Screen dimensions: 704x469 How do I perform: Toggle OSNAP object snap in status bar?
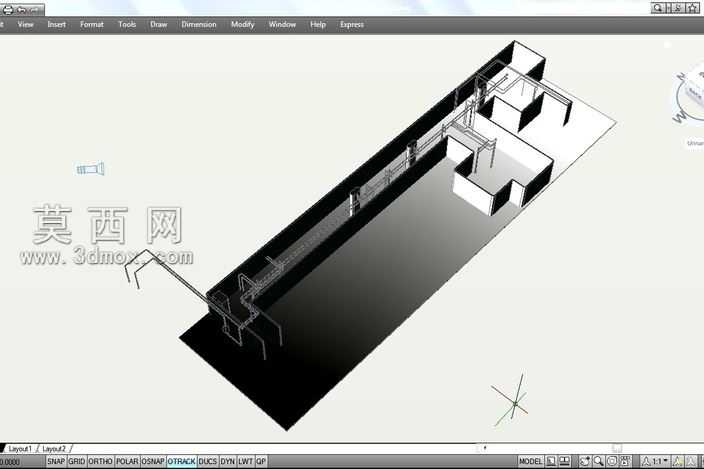click(x=153, y=461)
